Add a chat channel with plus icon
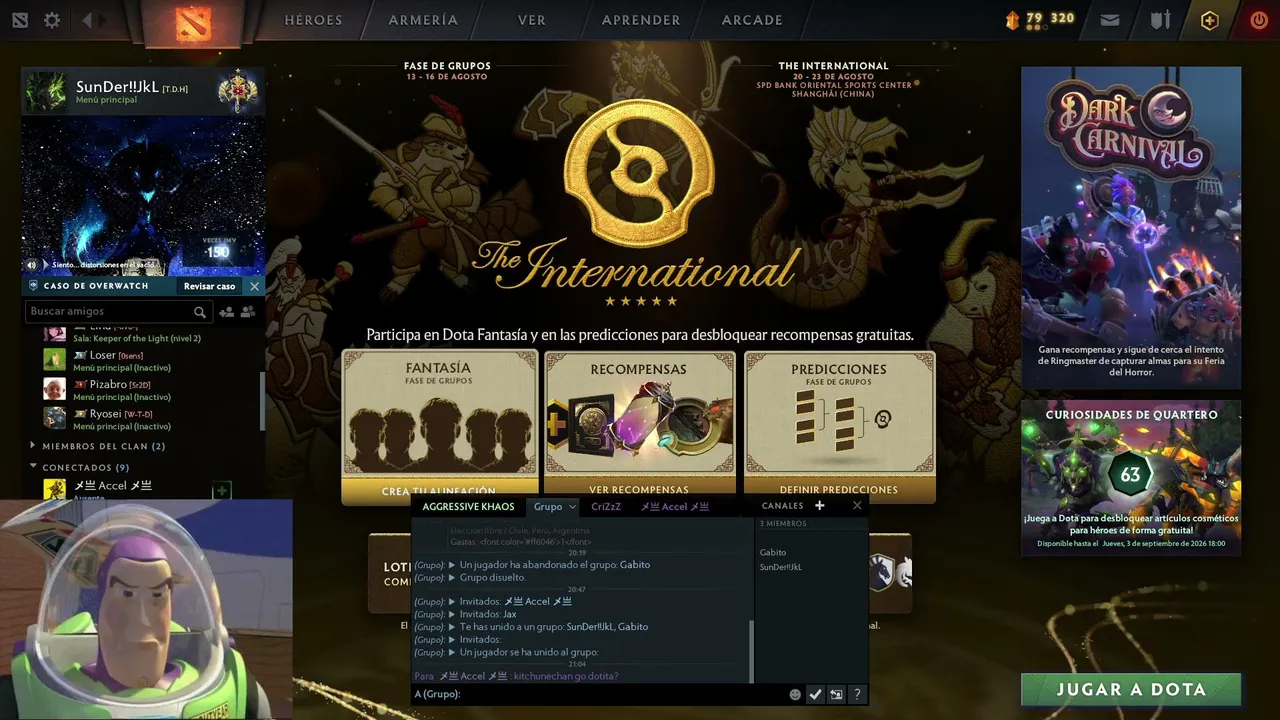Screen dimensions: 1280x720 (820, 506)
